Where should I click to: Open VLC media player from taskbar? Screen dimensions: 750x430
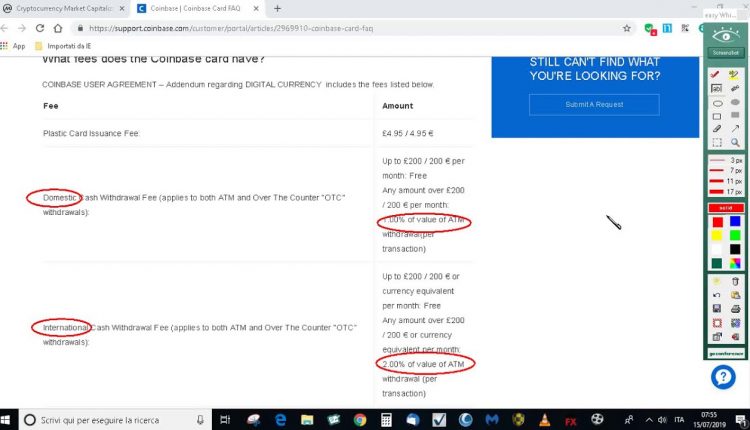tap(544, 420)
